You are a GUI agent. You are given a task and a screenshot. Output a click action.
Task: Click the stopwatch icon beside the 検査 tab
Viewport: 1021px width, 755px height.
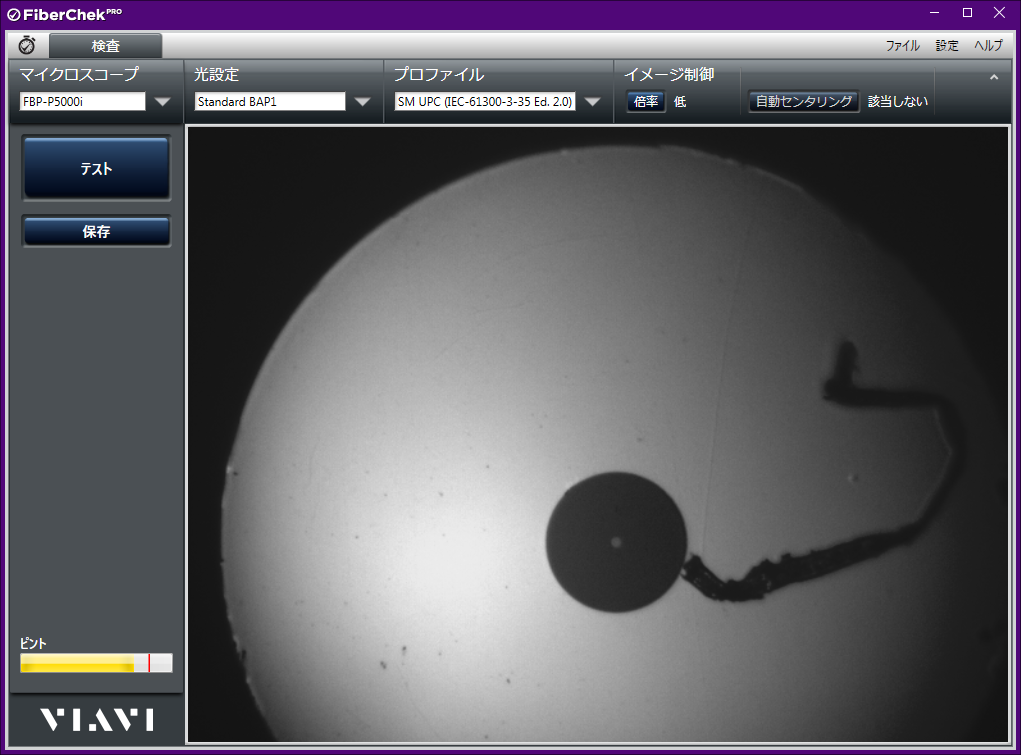27,45
